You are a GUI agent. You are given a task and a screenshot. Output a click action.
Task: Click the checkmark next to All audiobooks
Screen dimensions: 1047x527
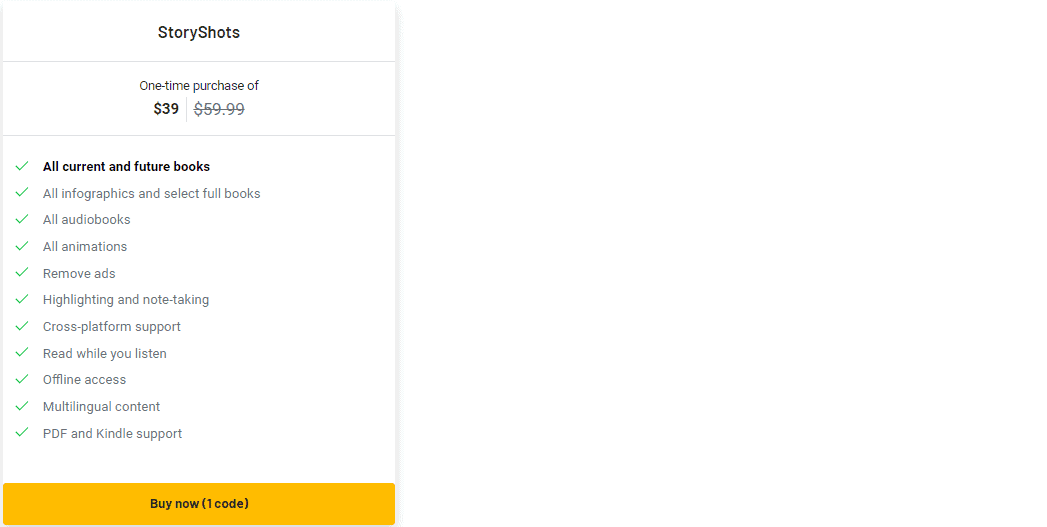tap(22, 219)
